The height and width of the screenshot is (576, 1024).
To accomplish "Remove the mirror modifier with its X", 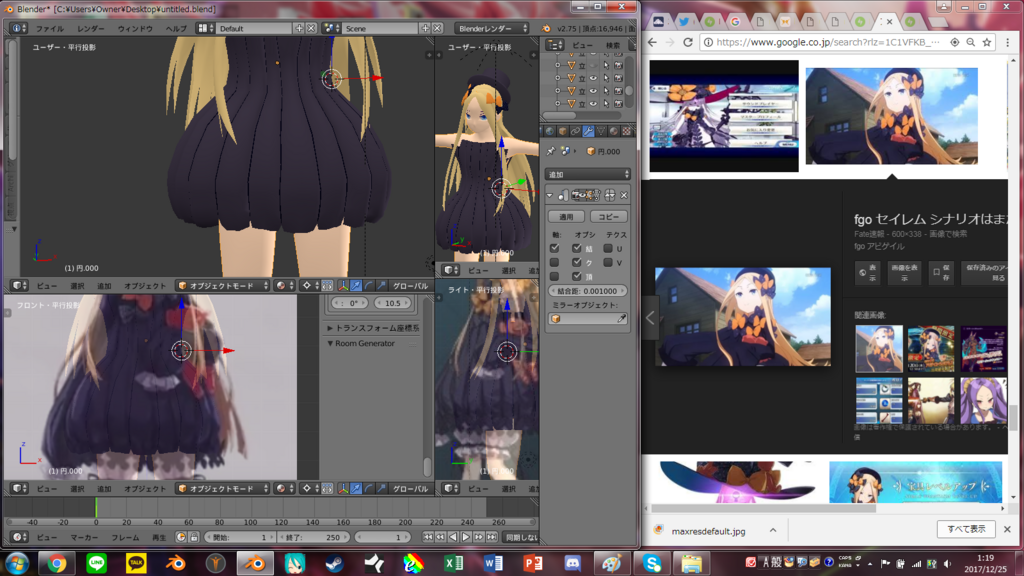I will (624, 195).
